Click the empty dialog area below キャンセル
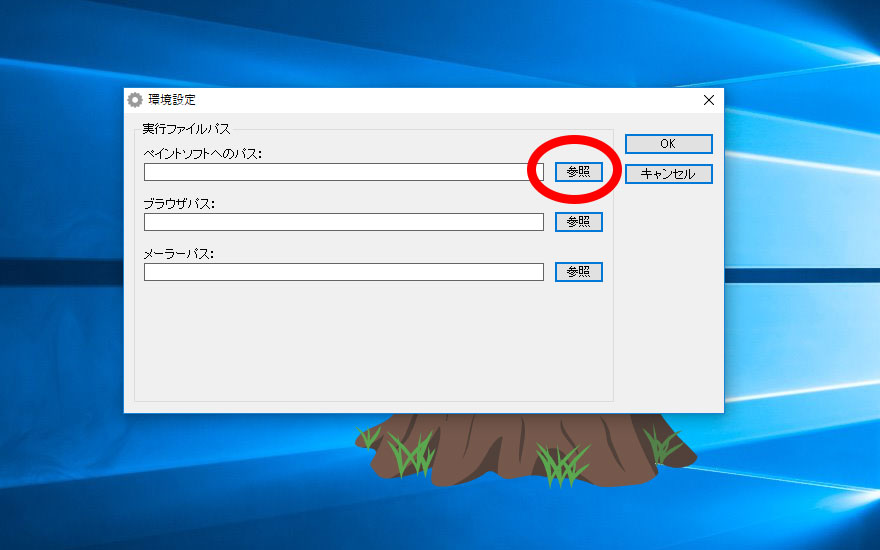Image resolution: width=880 pixels, height=550 pixels. pos(668,300)
